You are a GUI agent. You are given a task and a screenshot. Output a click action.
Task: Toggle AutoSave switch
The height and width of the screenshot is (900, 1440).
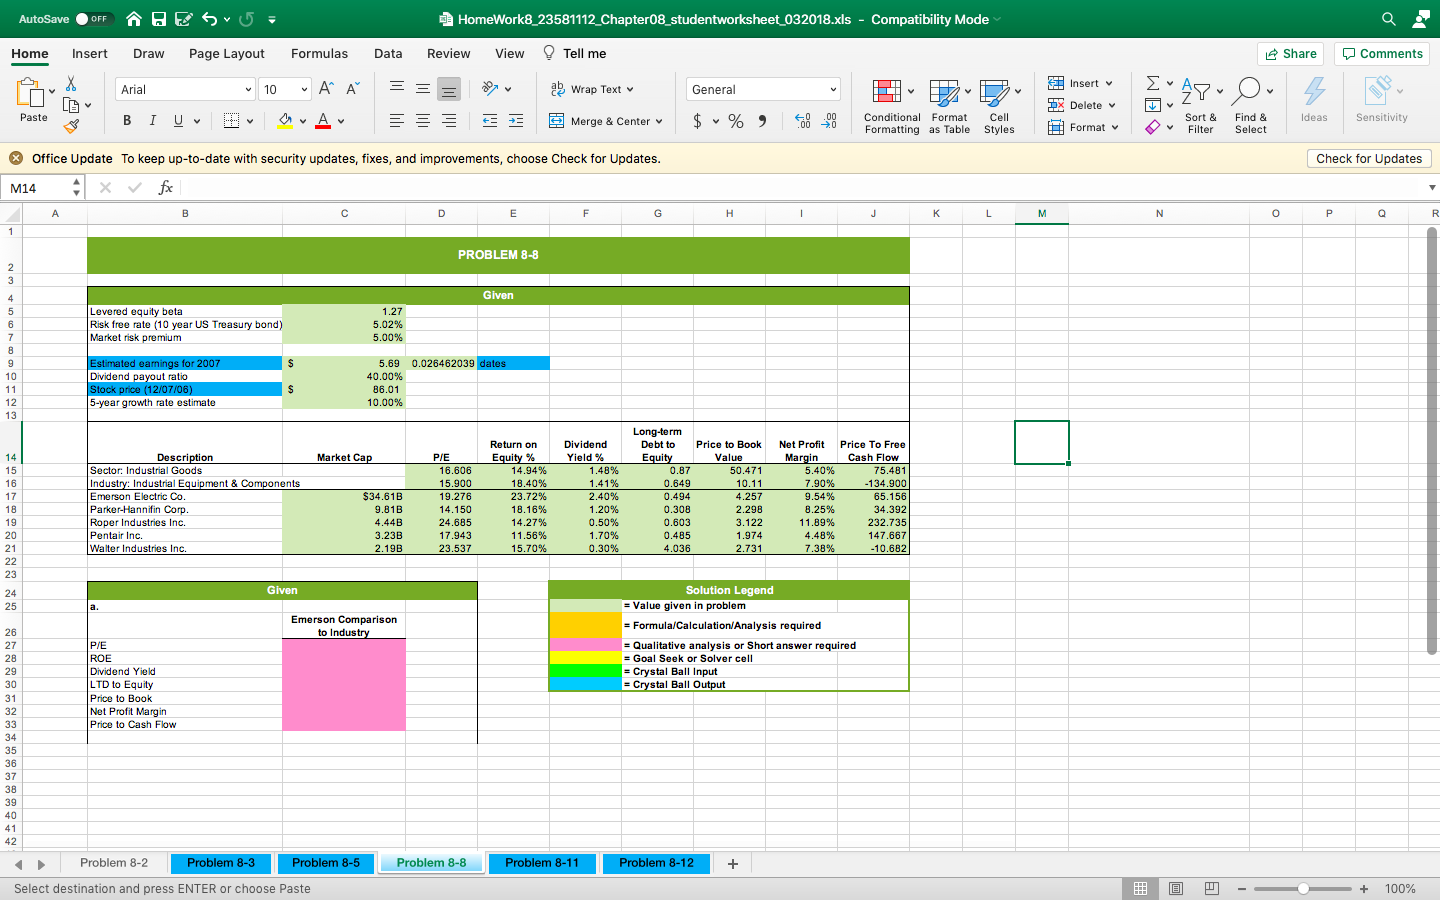(x=94, y=19)
